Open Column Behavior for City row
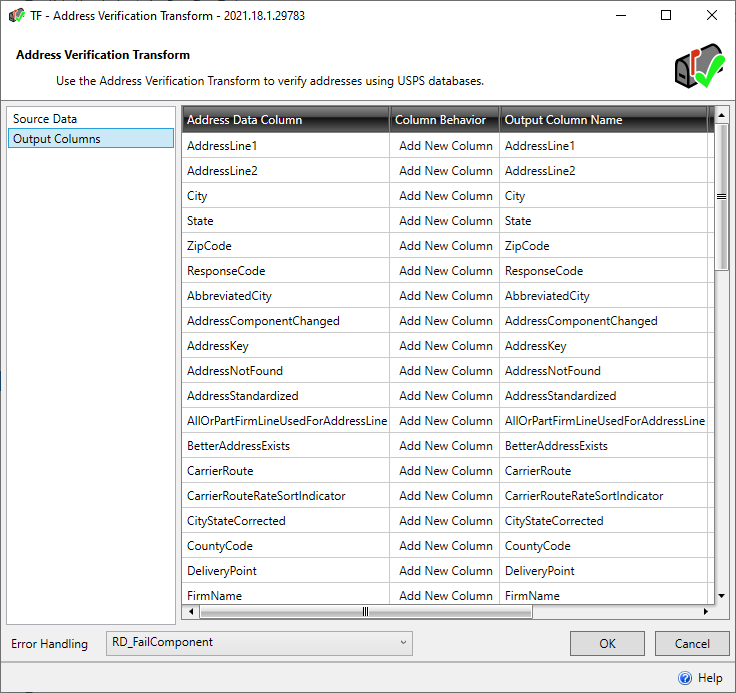The height and width of the screenshot is (693, 736). [445, 195]
